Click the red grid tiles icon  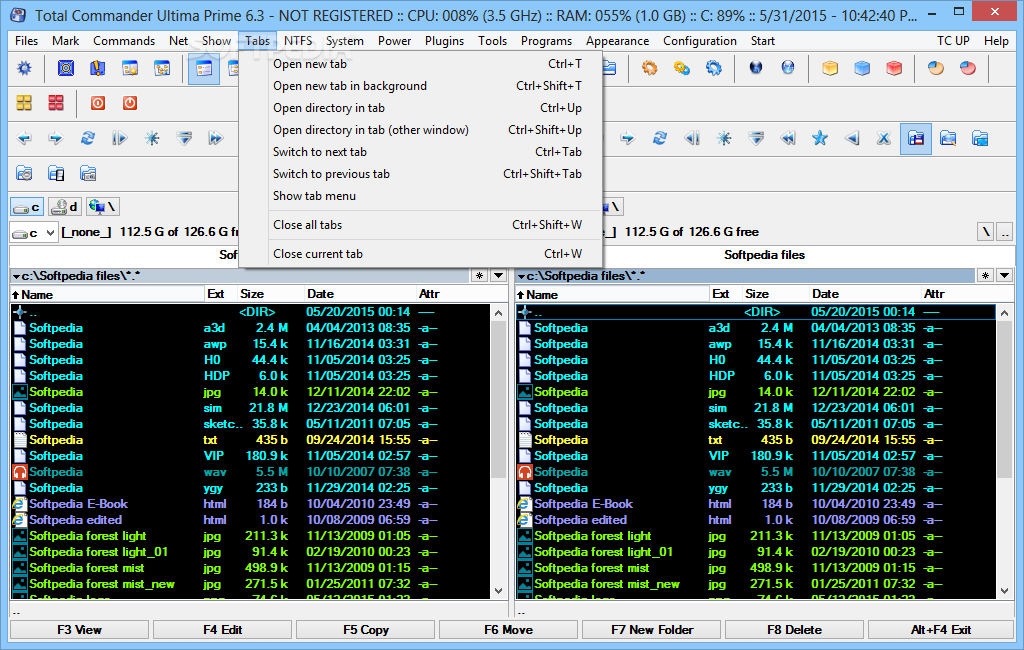56,103
